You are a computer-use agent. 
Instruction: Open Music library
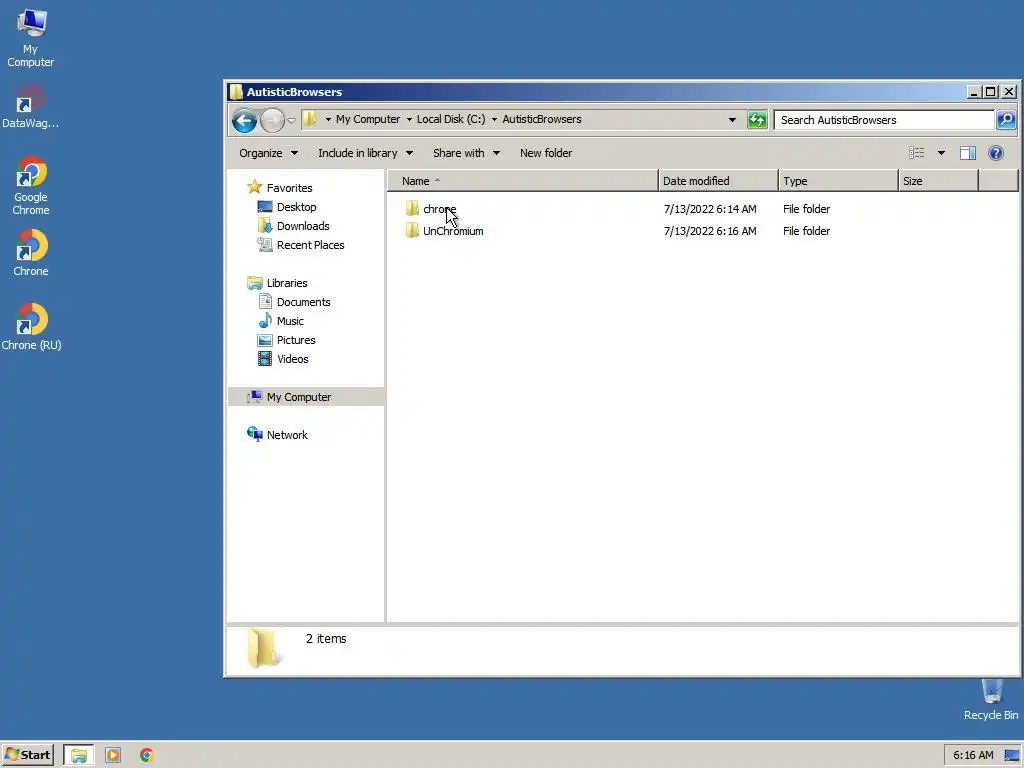tap(281, 321)
